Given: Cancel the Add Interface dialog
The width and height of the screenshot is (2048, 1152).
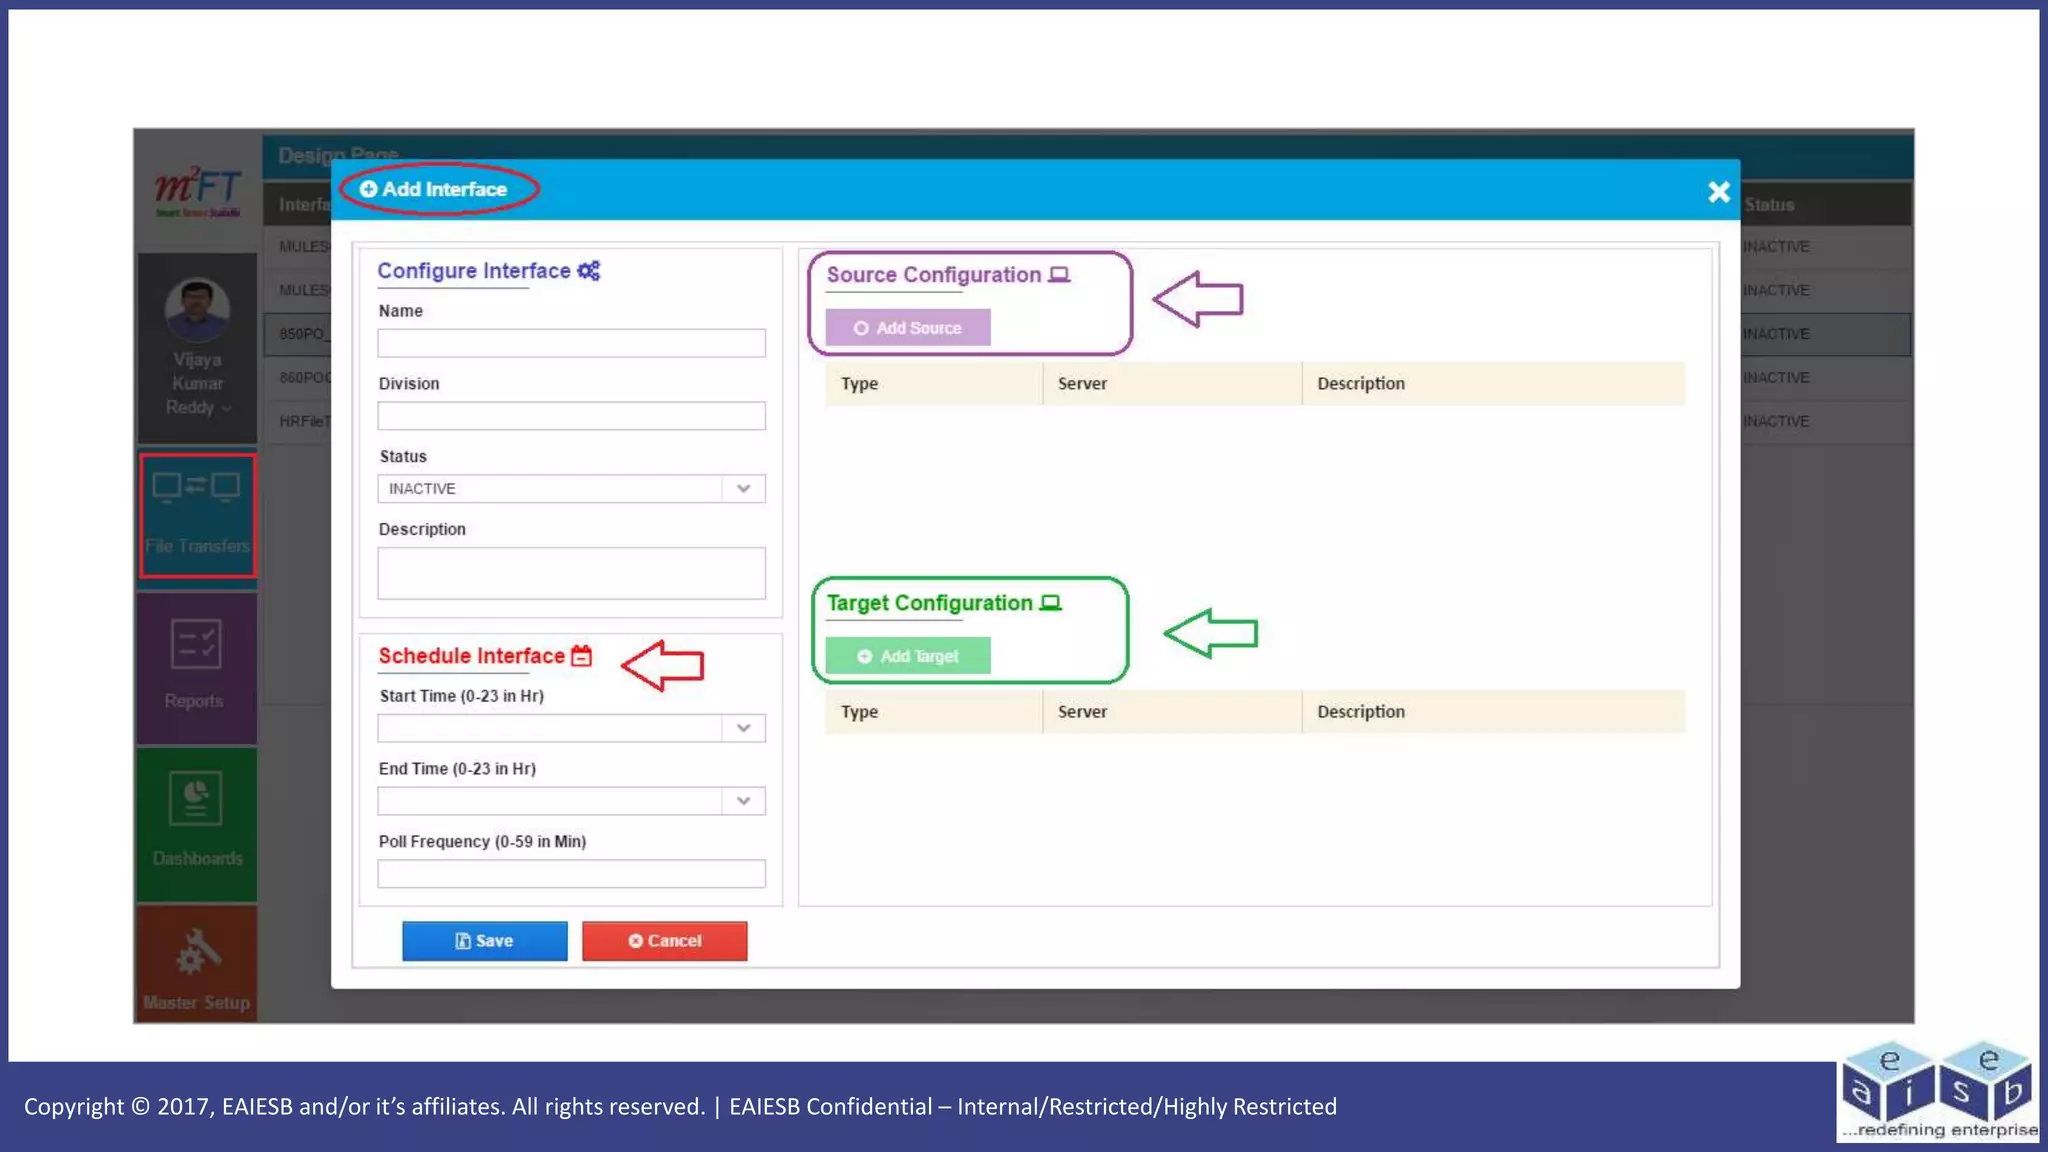Looking at the screenshot, I should click(x=664, y=941).
